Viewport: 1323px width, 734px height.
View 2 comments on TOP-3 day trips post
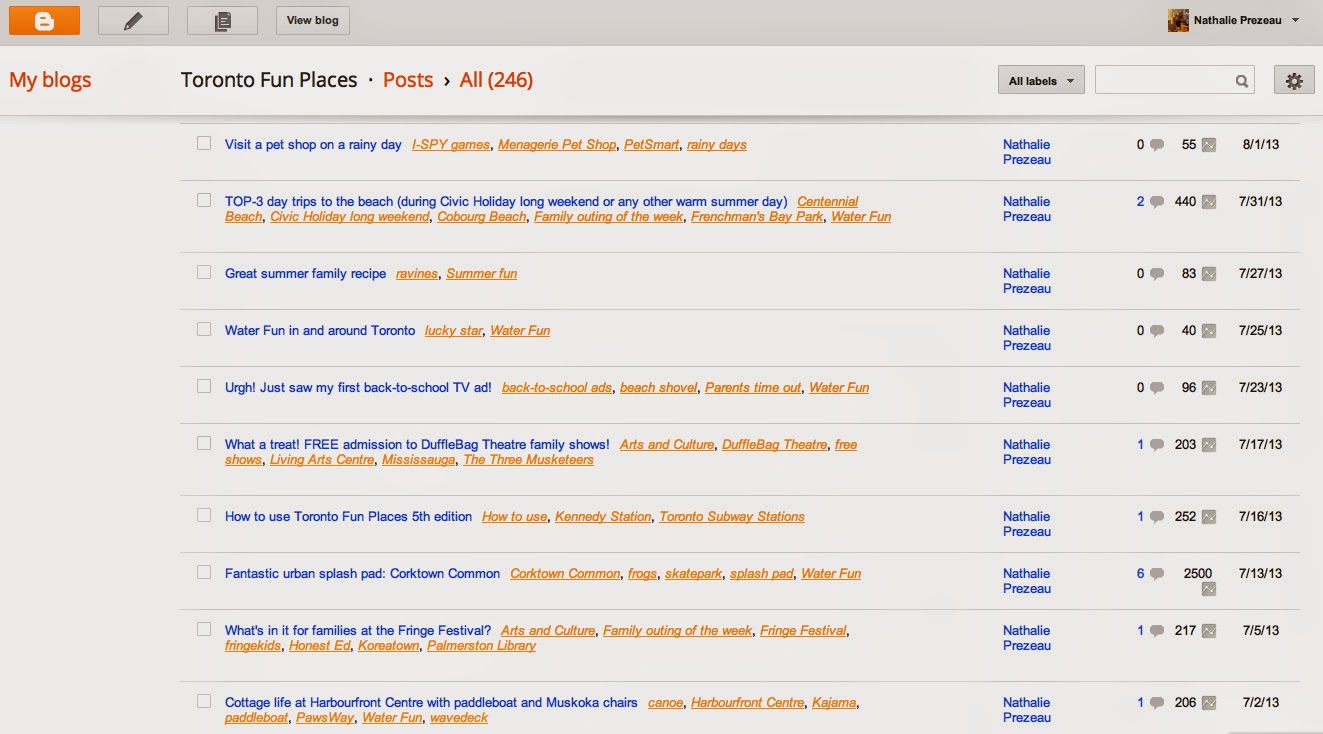click(x=1140, y=202)
